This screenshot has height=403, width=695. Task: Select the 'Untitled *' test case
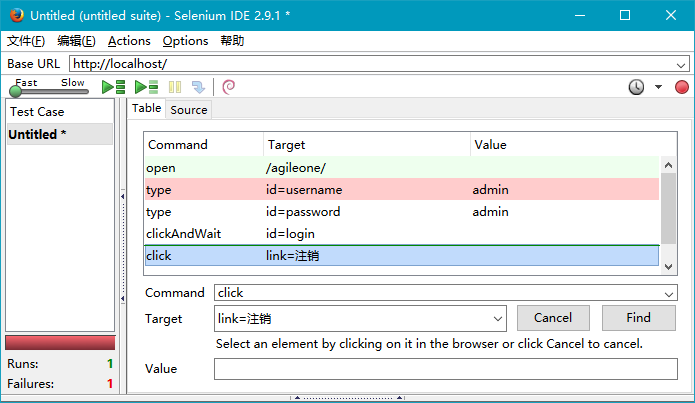[60, 134]
